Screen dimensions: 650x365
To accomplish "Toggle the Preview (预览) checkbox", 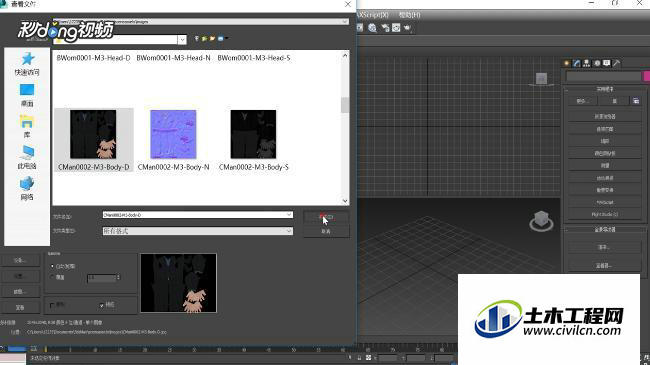I will 102,305.
